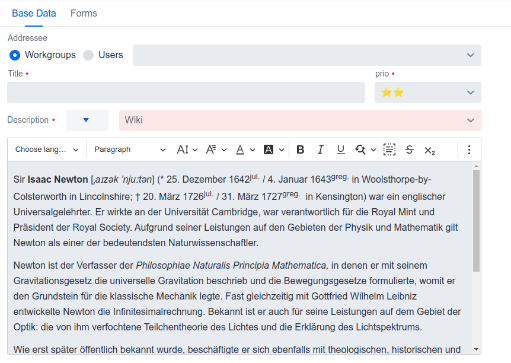Click the word "Infinitesimalrechnung" in the editor
Screen dimensions: 511x363
(x=159, y=312)
